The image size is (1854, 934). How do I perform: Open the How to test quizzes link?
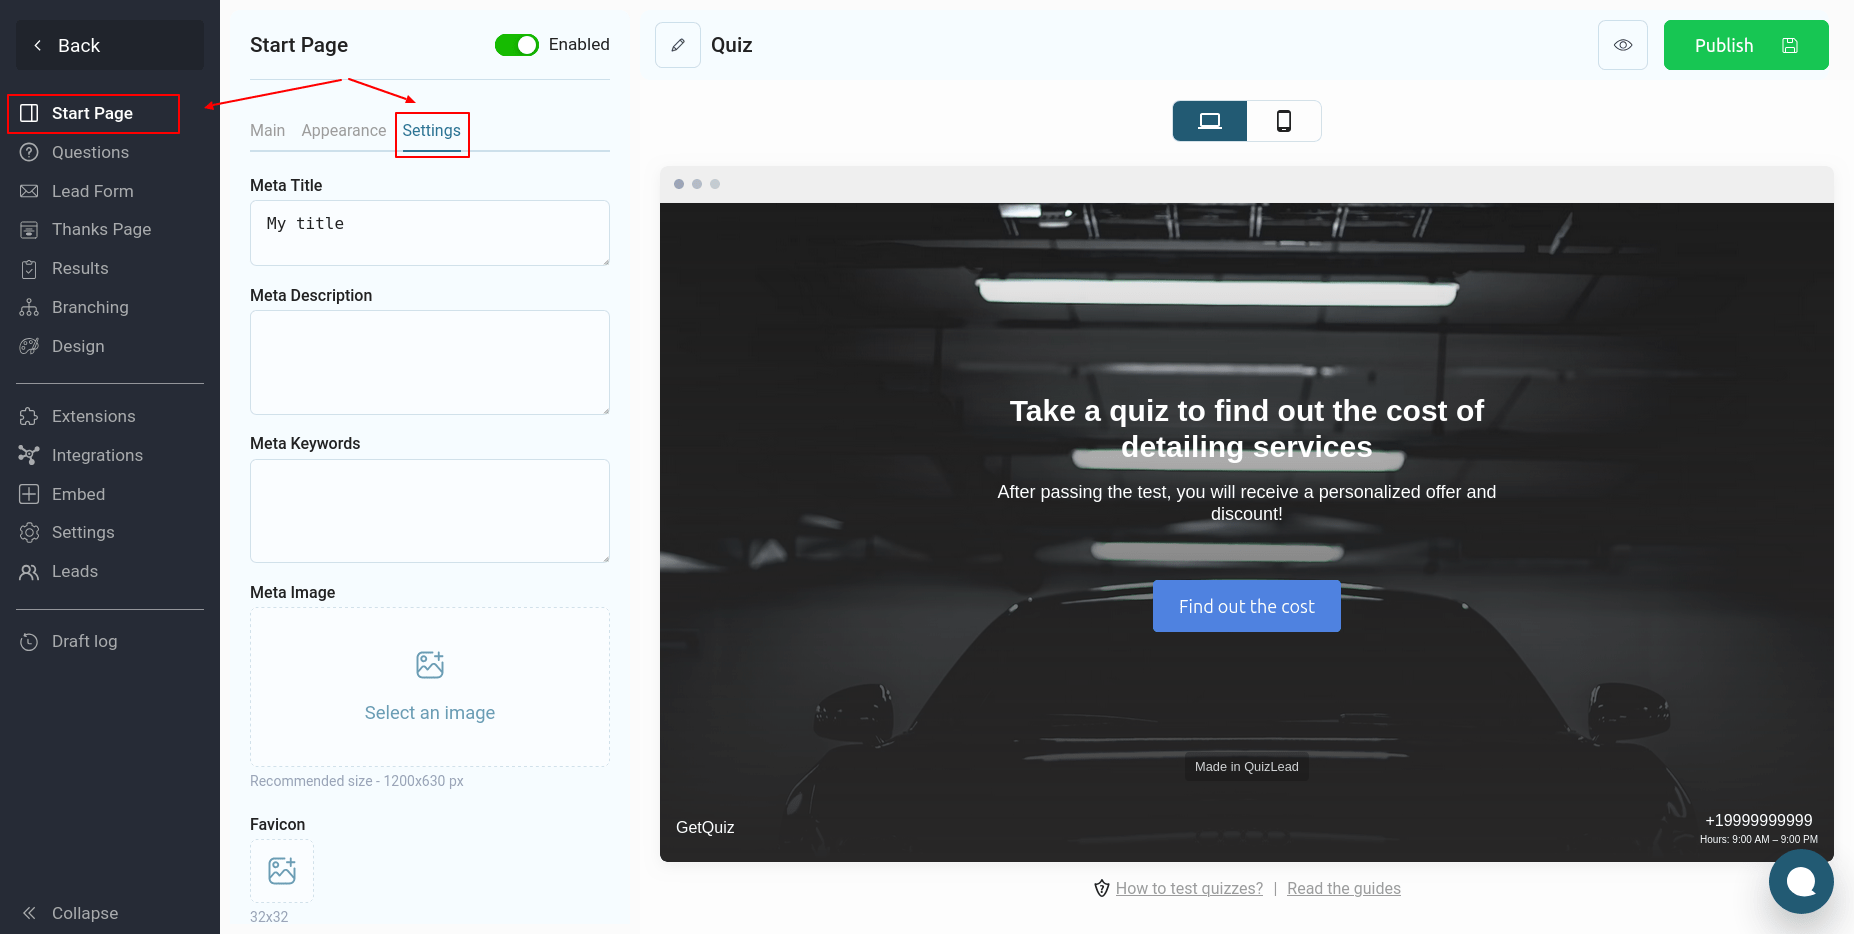point(1189,888)
